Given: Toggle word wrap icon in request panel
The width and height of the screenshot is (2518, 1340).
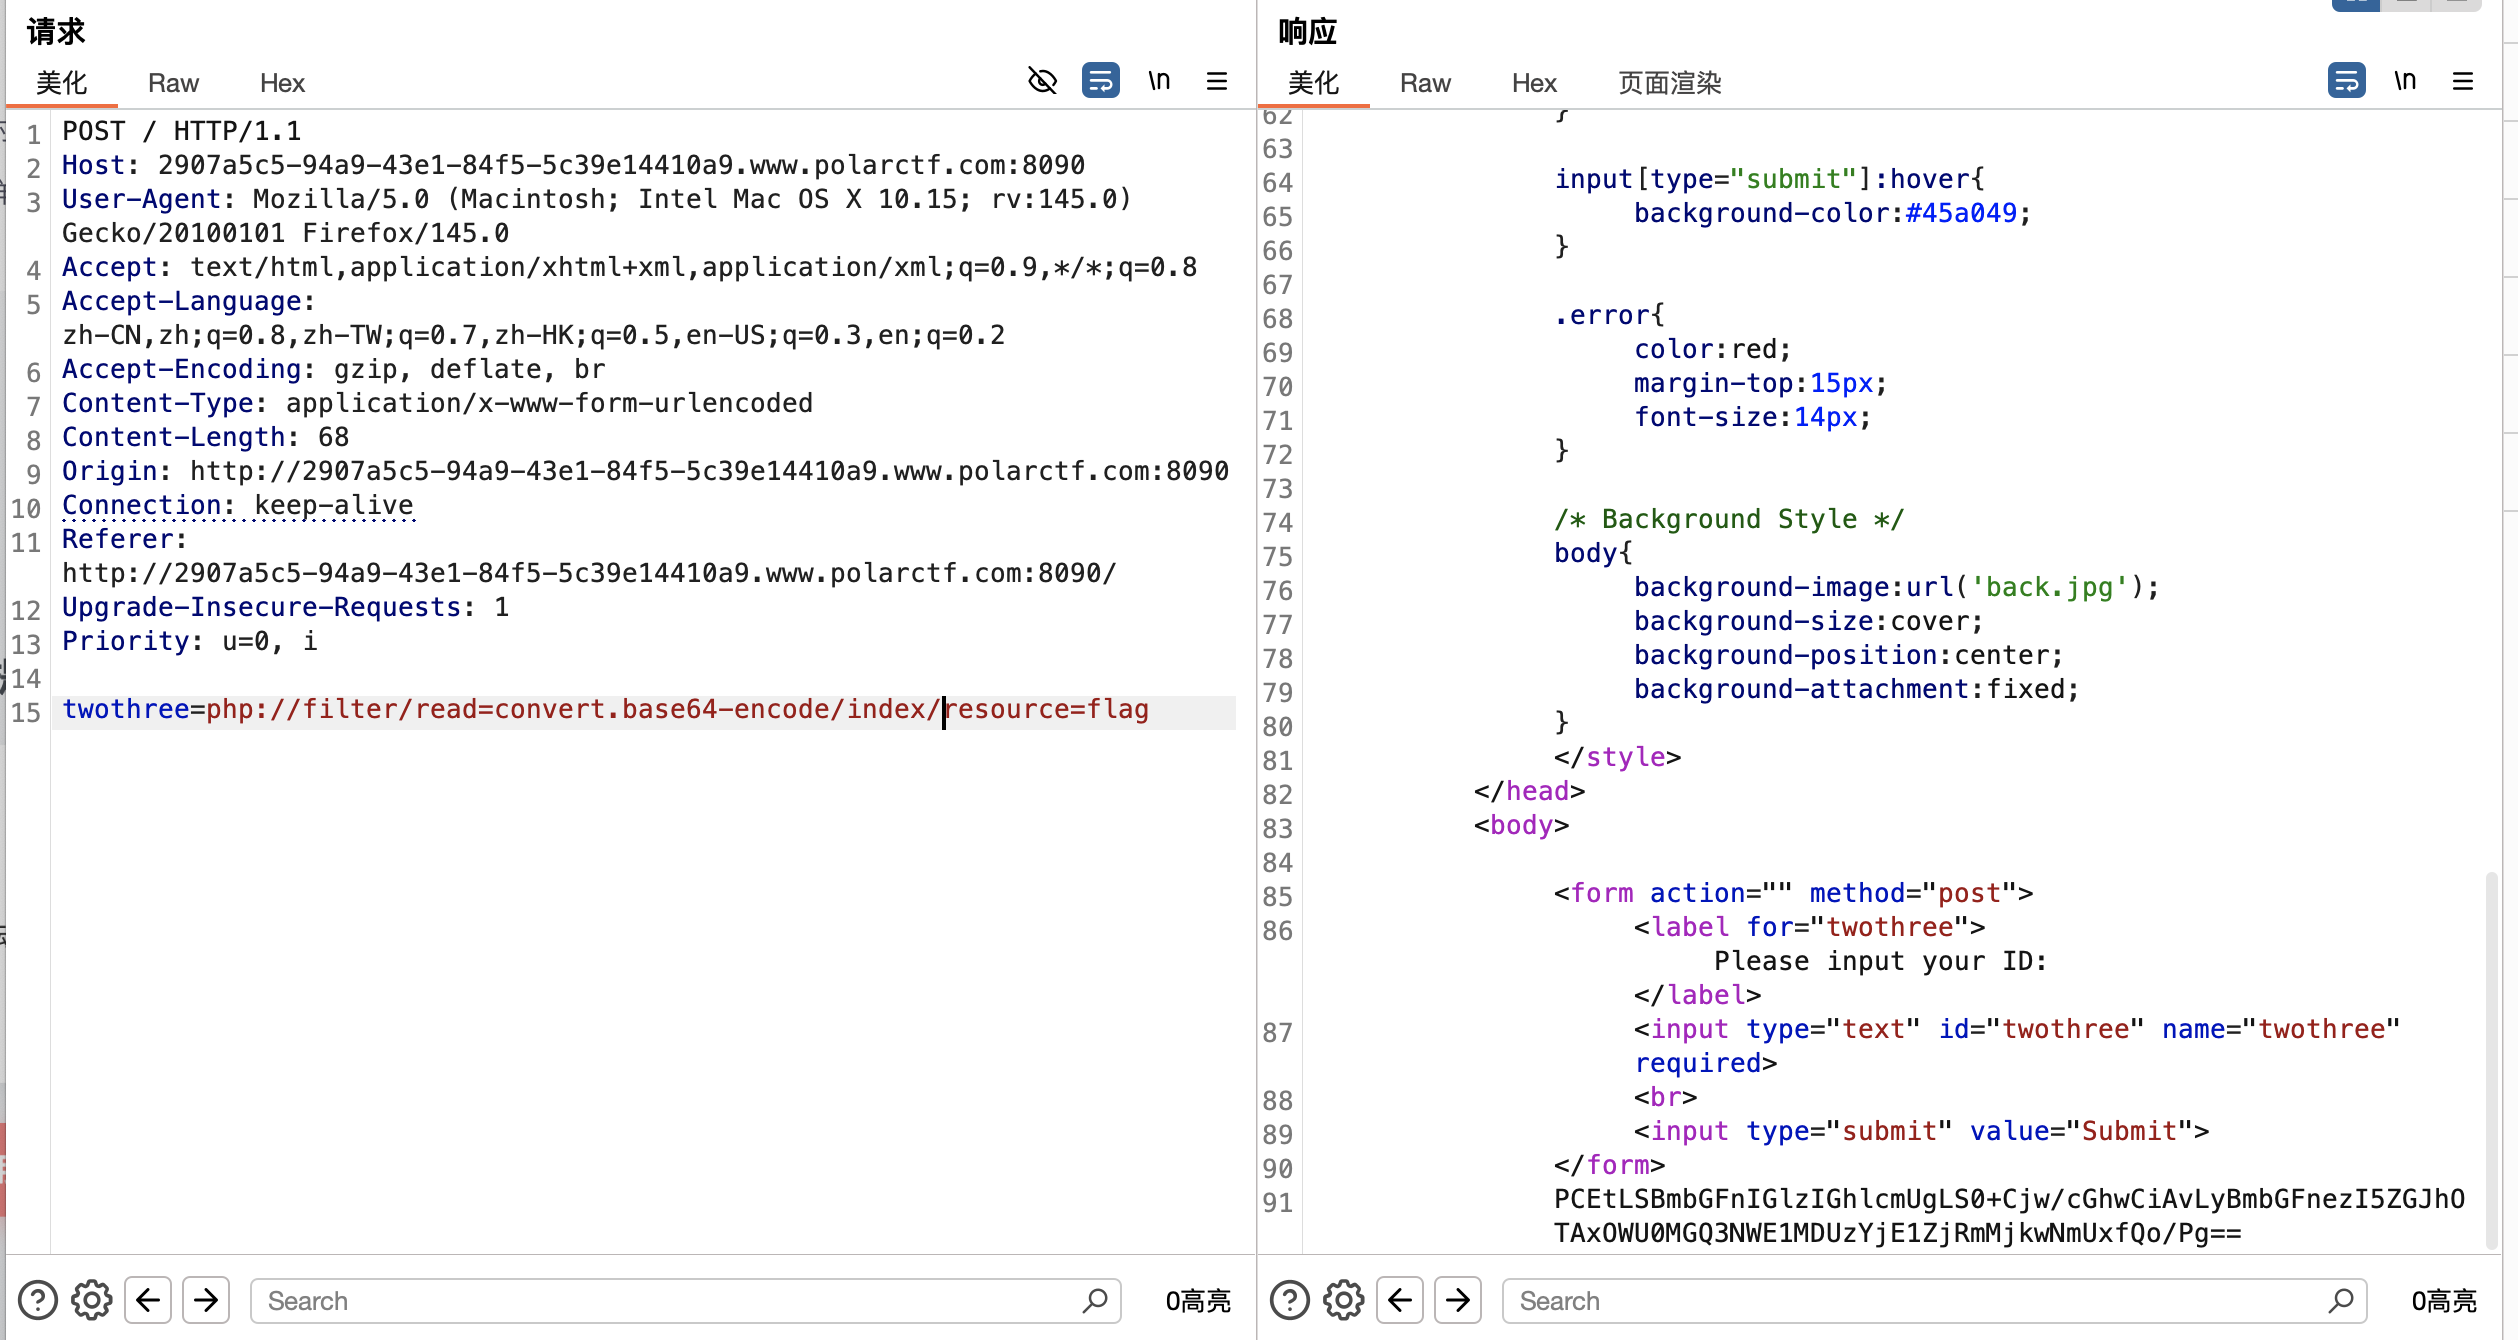Looking at the screenshot, I should click(1100, 81).
